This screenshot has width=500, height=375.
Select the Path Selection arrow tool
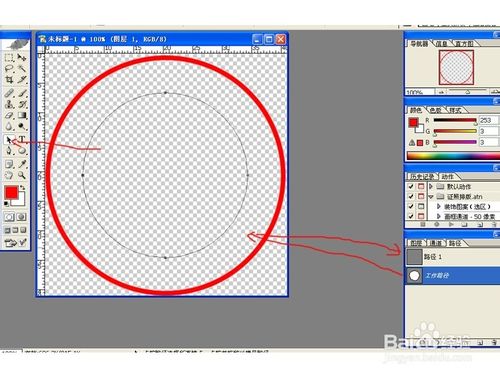9,140
